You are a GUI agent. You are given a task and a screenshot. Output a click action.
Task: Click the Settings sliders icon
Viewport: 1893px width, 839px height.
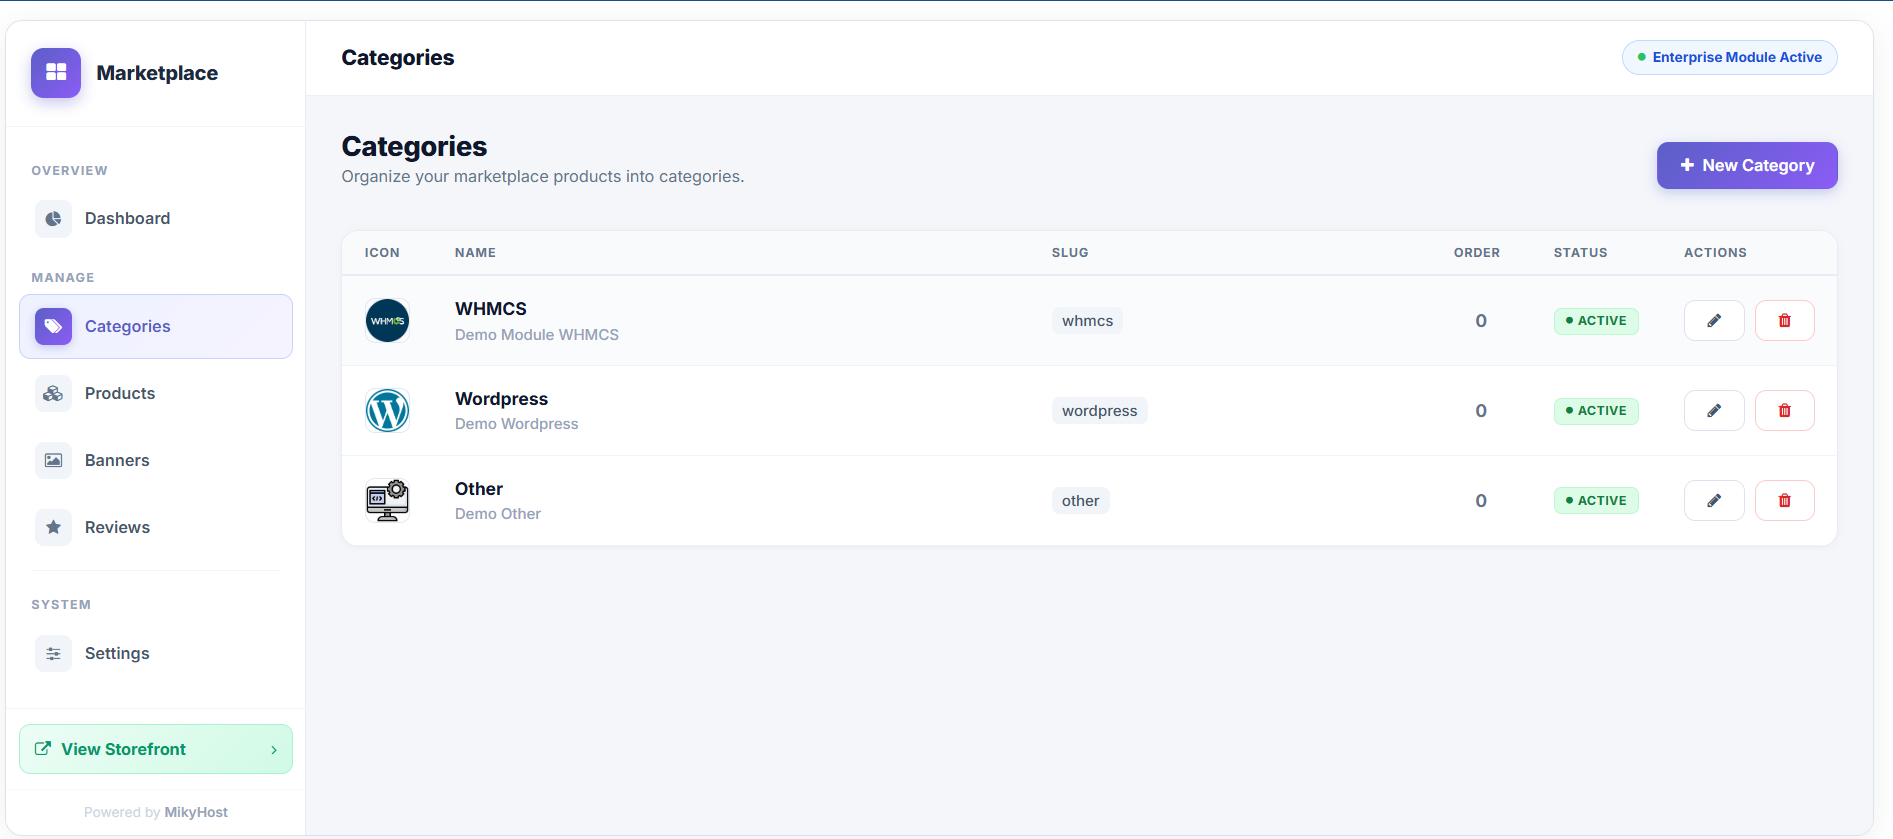coord(53,653)
